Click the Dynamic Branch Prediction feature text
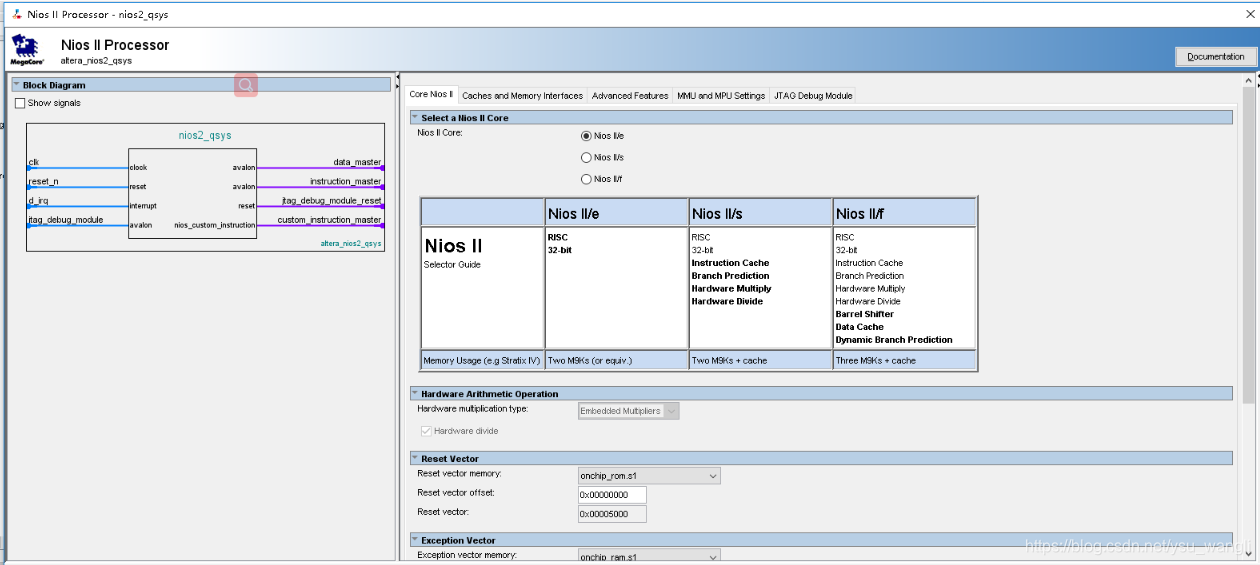 click(x=894, y=340)
